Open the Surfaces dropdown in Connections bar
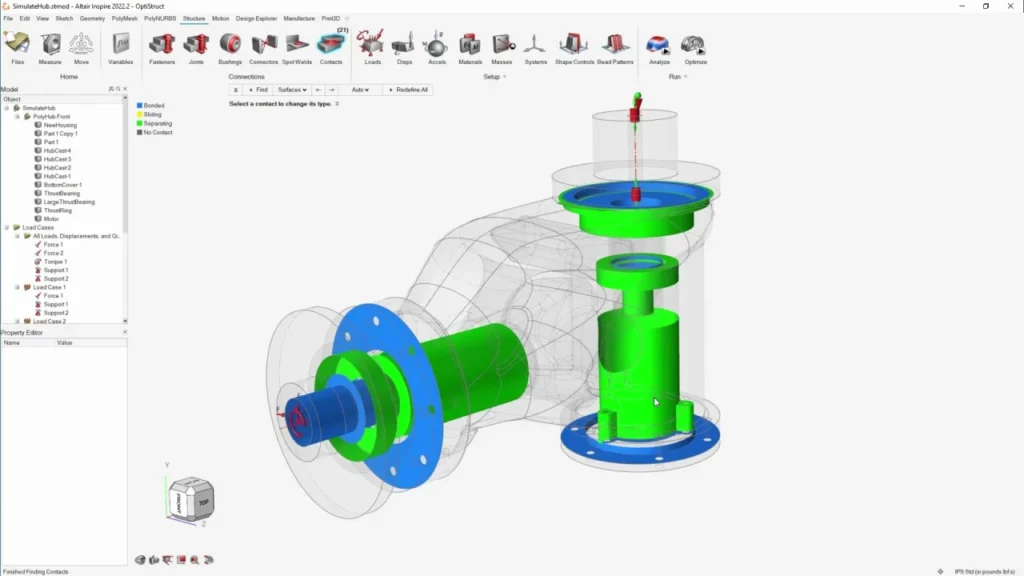1024x576 pixels. pyautogui.click(x=292, y=89)
